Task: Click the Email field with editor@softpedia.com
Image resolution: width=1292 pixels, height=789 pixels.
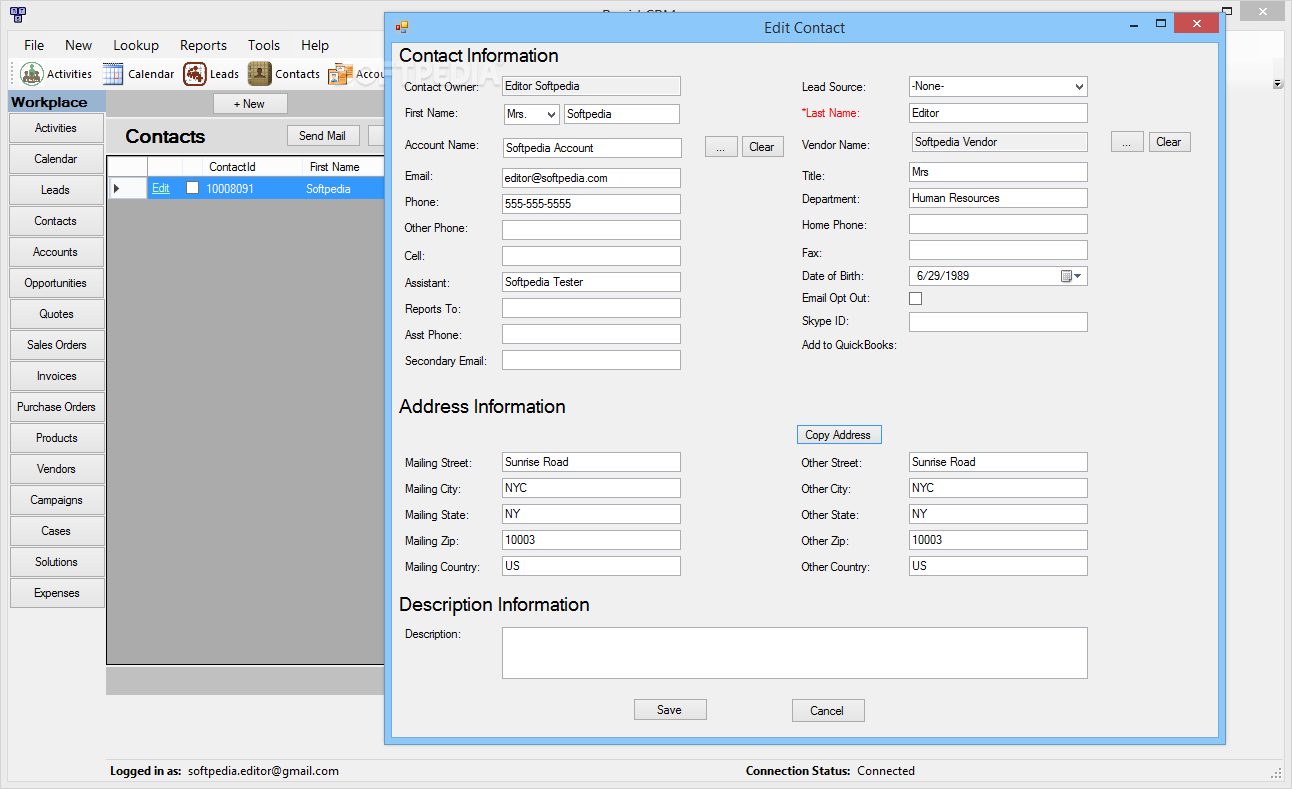Action: tap(591, 178)
